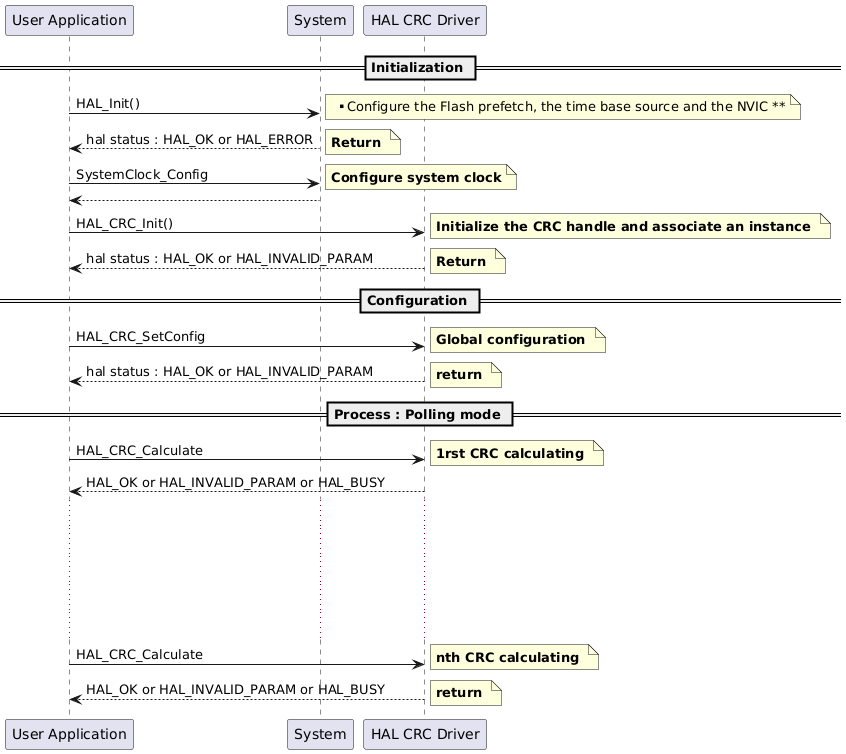Viewport: 846px width, 754px height.
Task: Click the bottom HAL CRC Driver box
Action: [x=424, y=734]
